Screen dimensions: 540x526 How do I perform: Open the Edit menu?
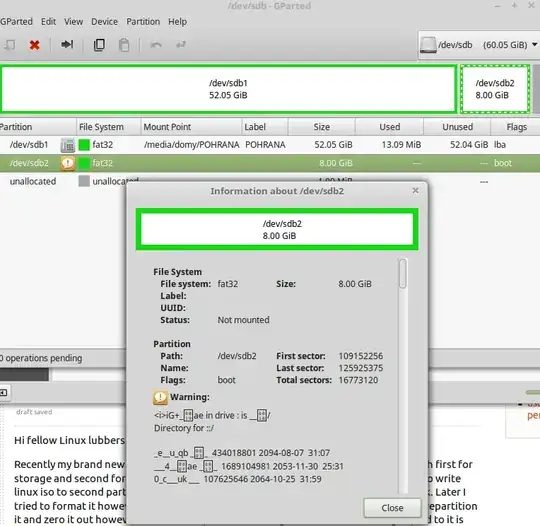(x=48, y=22)
